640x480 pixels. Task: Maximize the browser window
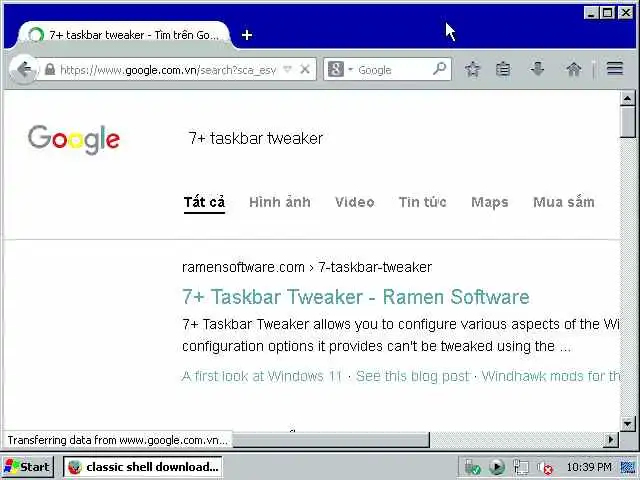click(608, 13)
